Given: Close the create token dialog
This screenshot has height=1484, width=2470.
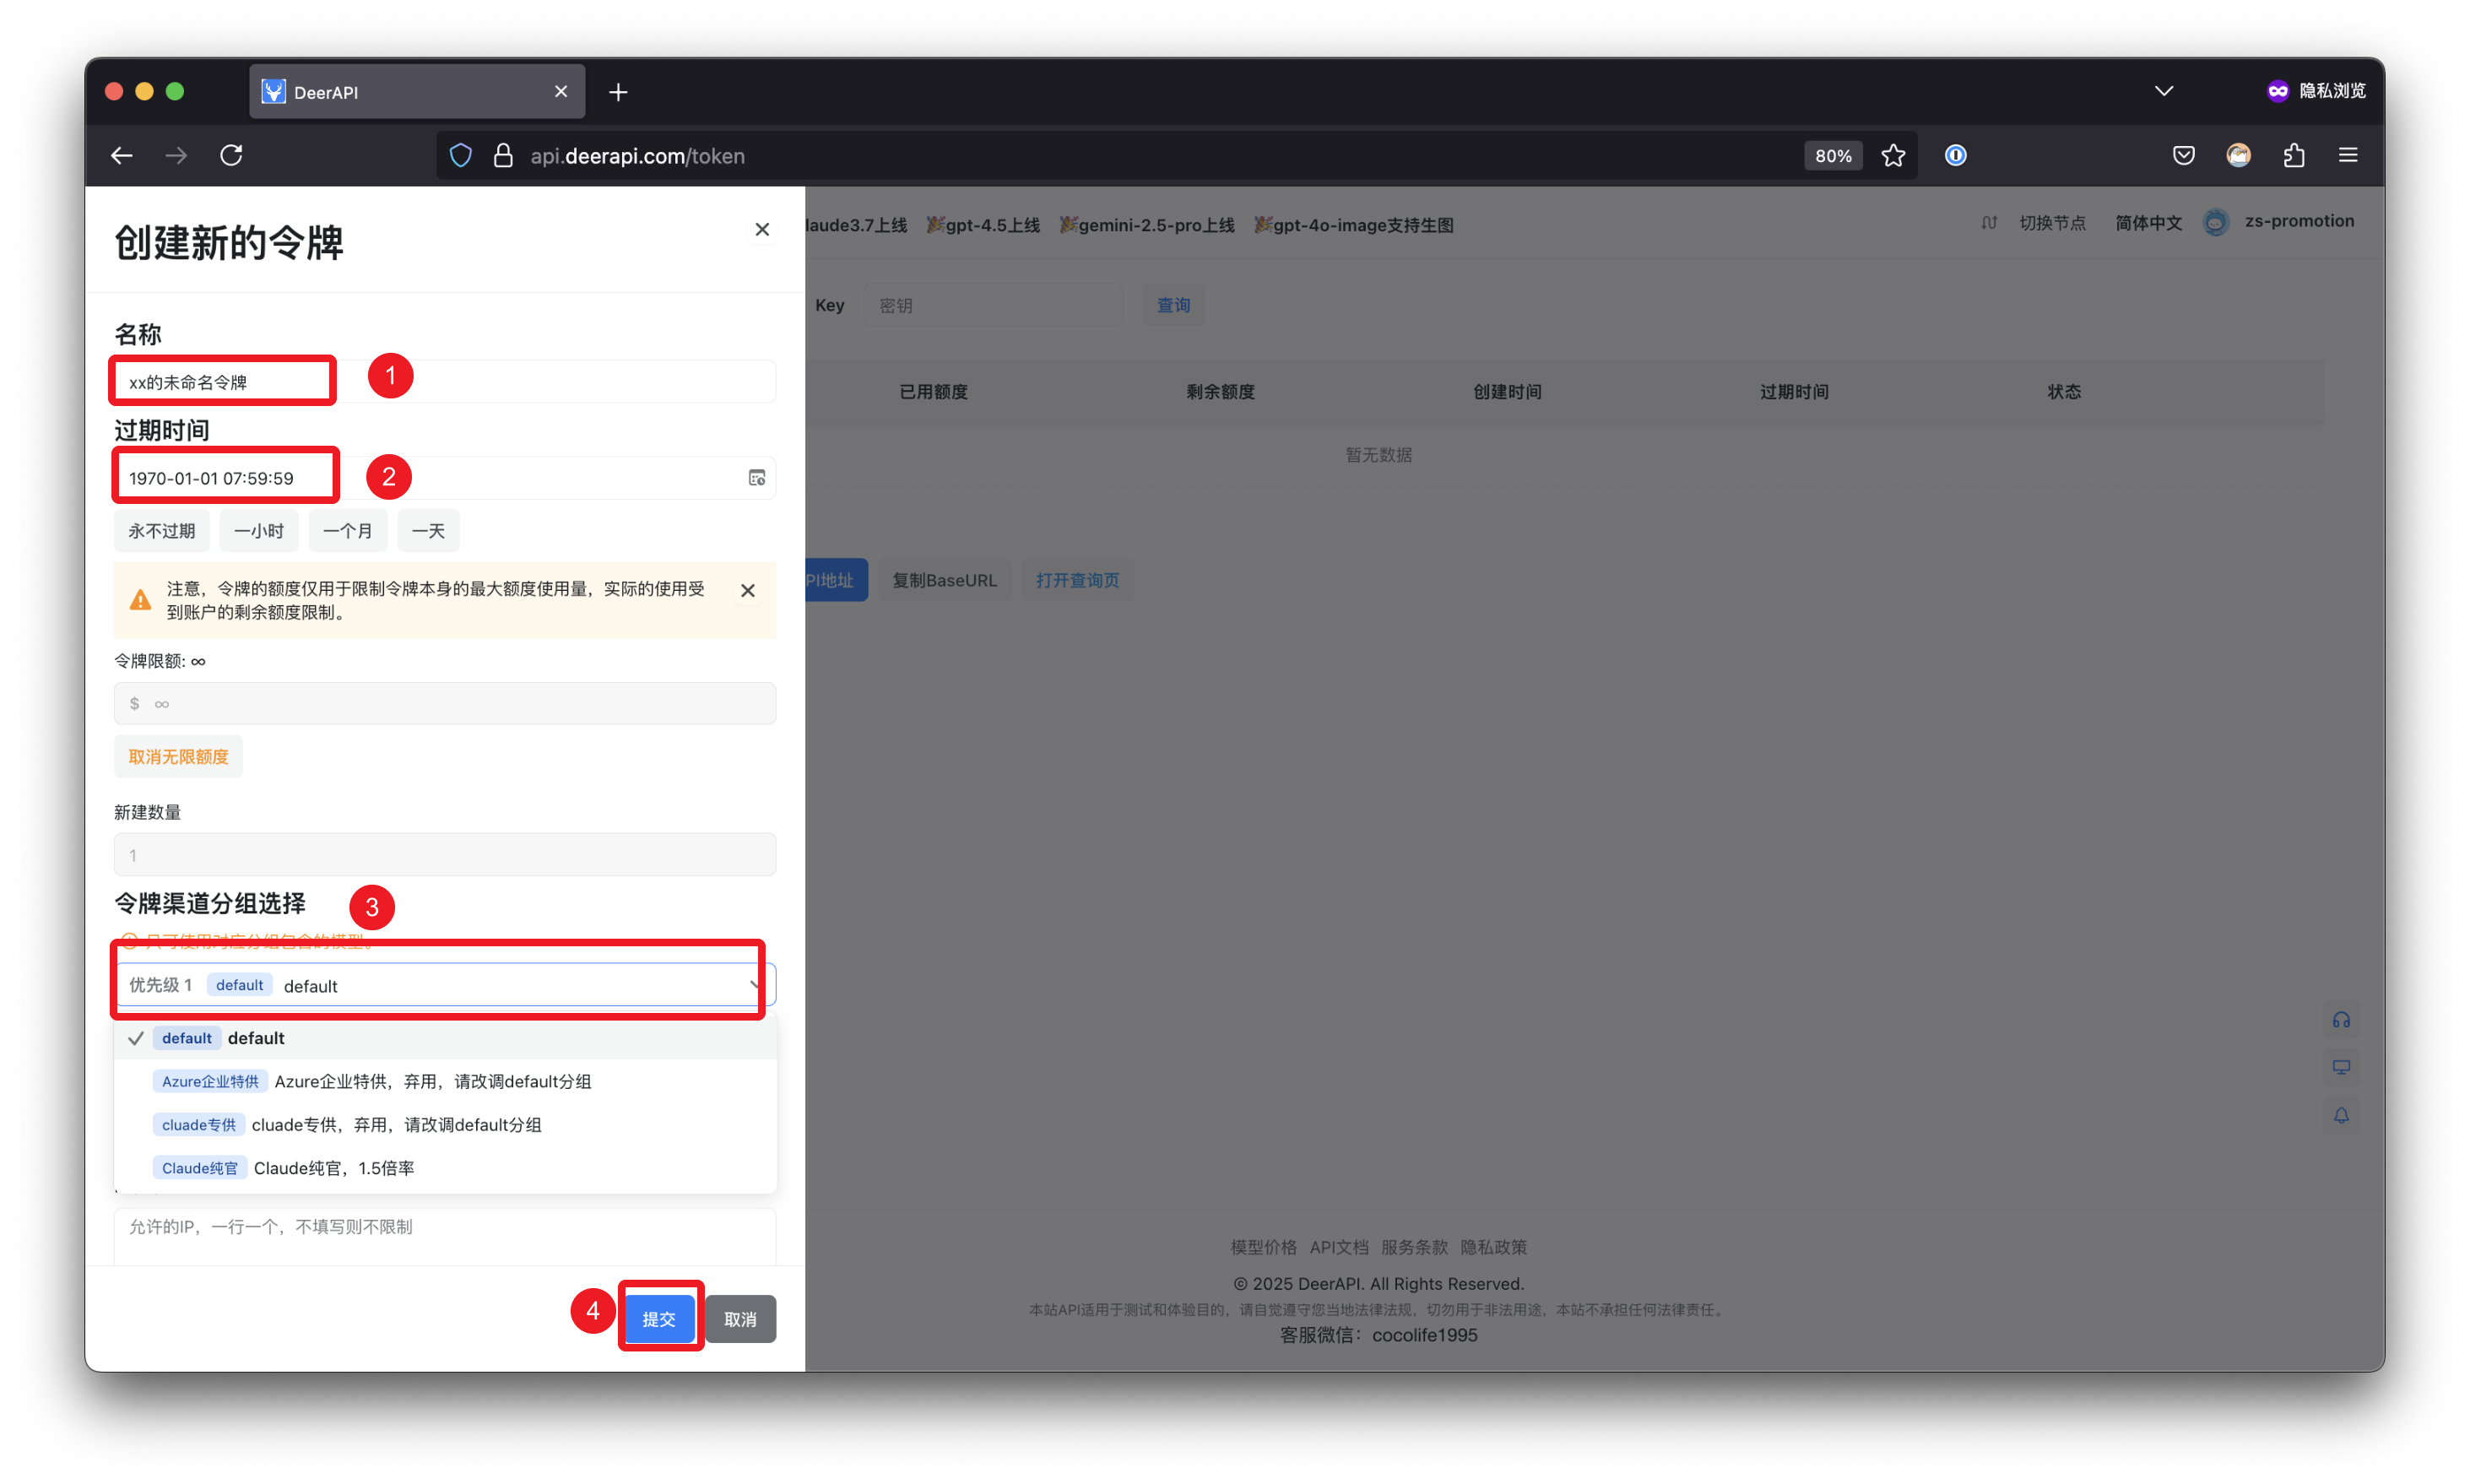Looking at the screenshot, I should (x=762, y=229).
